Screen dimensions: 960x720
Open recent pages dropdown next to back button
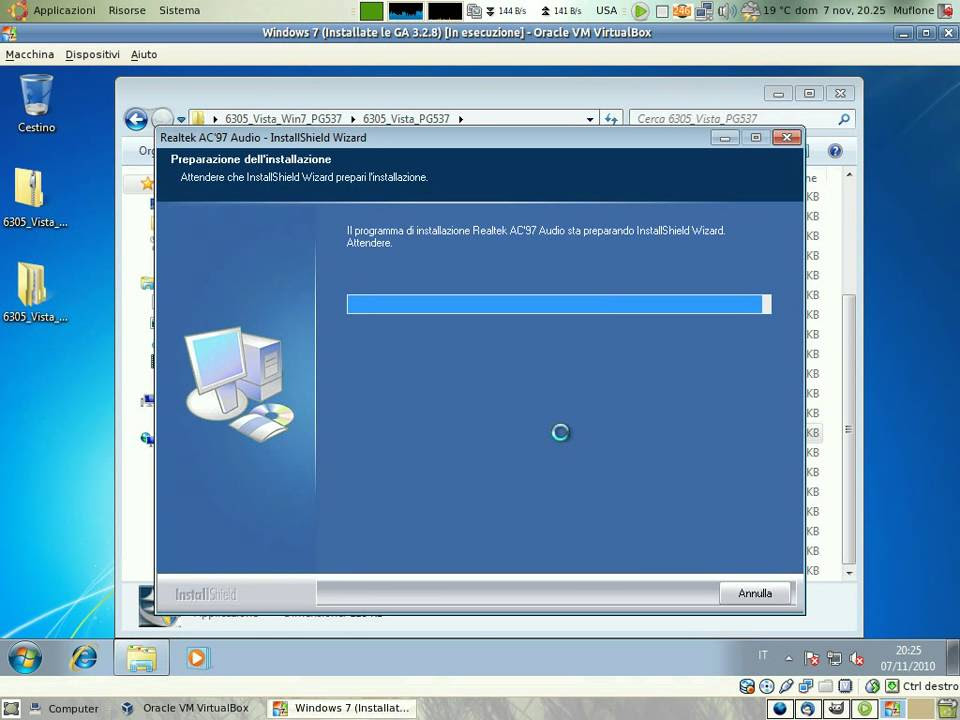tap(181, 119)
